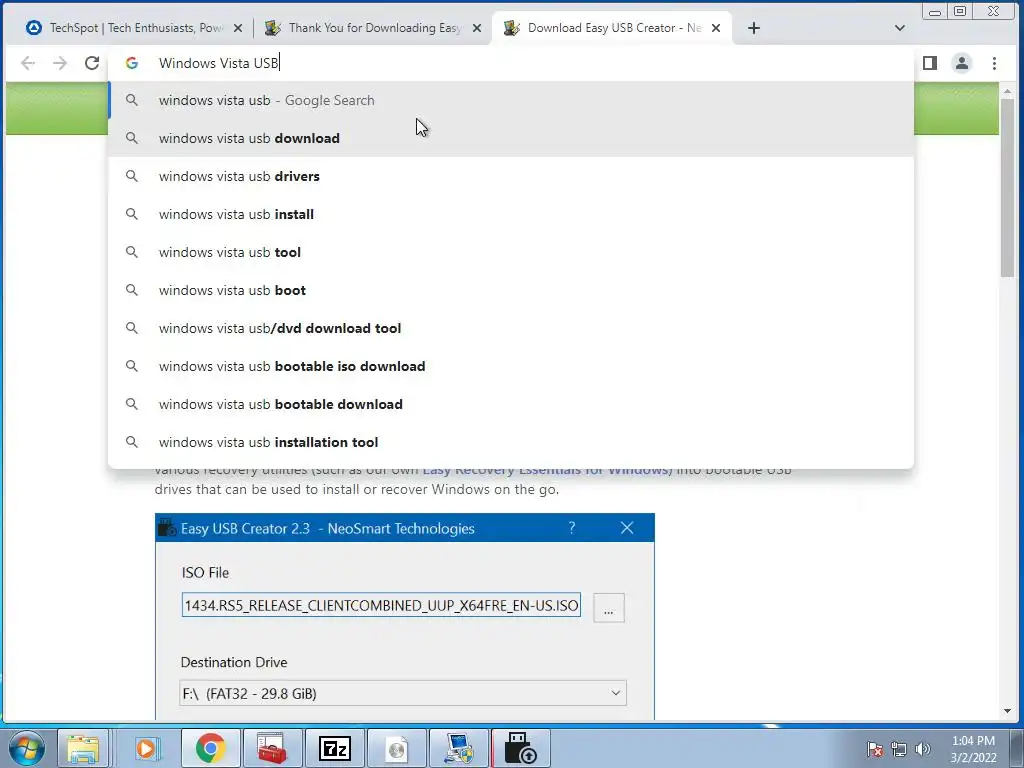The image size is (1024, 768).
Task: Open Windows Media Player from taskbar
Action: [146, 748]
